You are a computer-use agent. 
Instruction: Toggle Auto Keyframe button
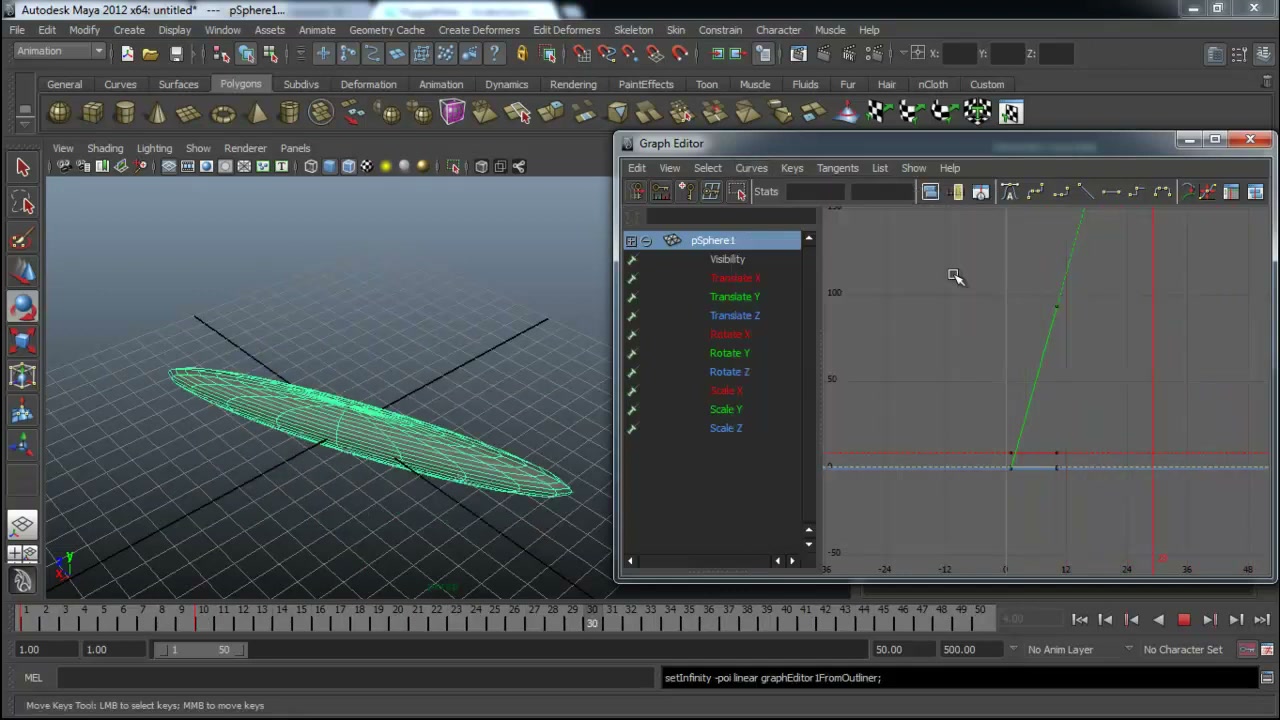coord(1247,650)
